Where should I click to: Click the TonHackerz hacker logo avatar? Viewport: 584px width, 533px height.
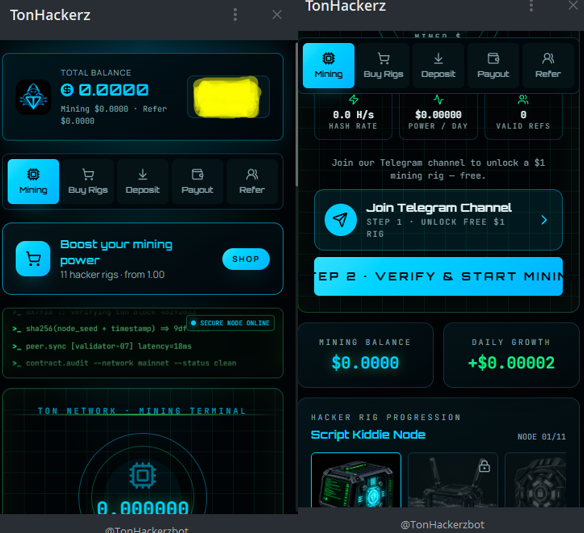[34, 97]
